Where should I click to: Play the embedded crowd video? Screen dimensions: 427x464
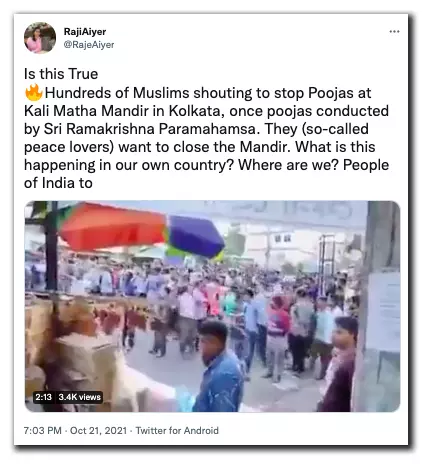click(x=212, y=306)
